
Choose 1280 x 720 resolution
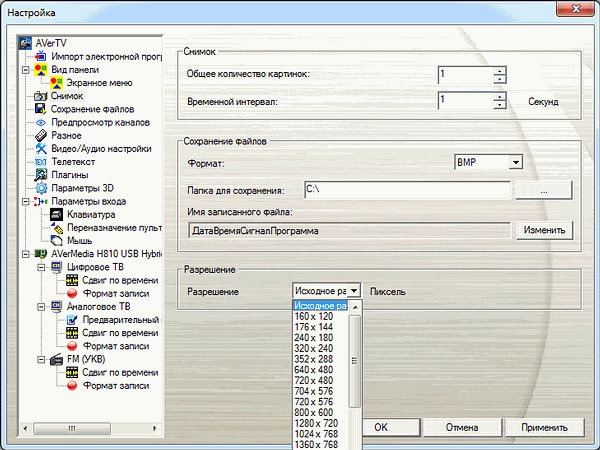pyautogui.click(x=321, y=424)
